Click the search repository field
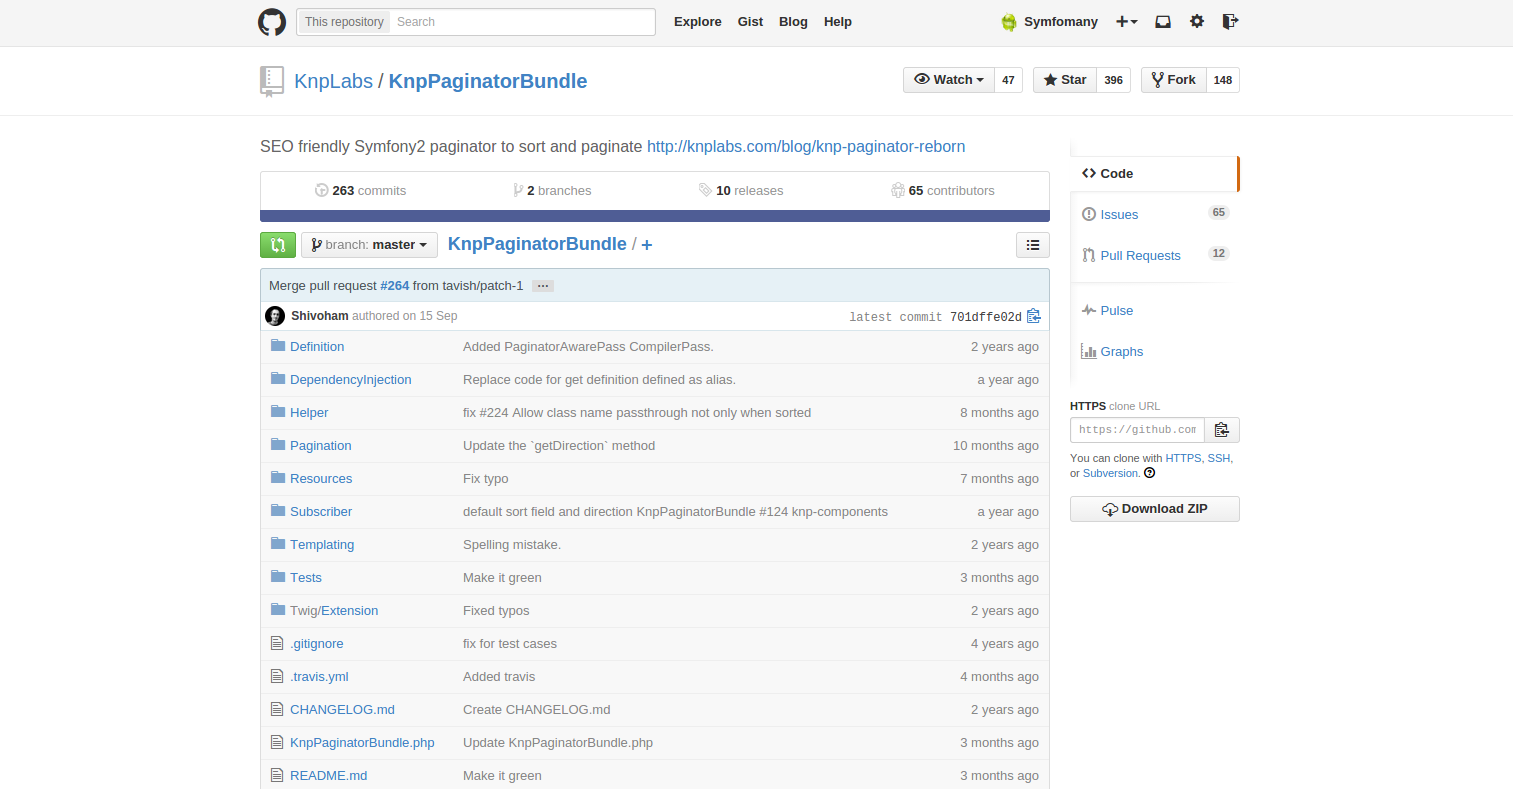Viewport: 1513px width, 789px height. pos(521,22)
